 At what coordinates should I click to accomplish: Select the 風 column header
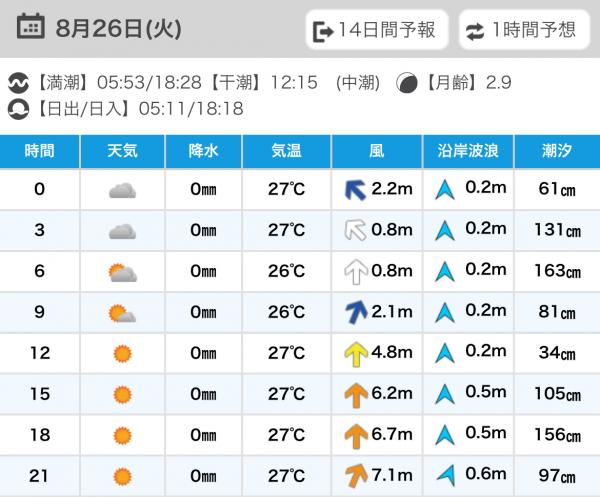377,151
